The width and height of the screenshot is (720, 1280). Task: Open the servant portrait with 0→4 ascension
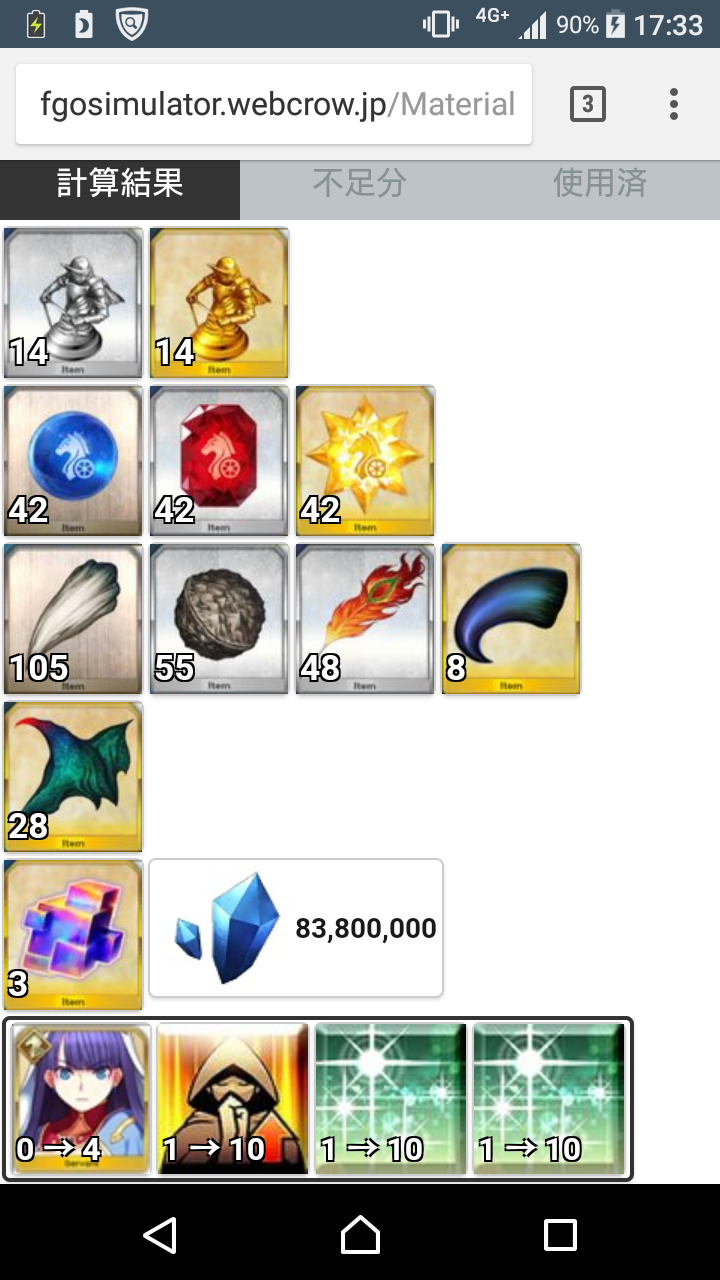(81, 1099)
